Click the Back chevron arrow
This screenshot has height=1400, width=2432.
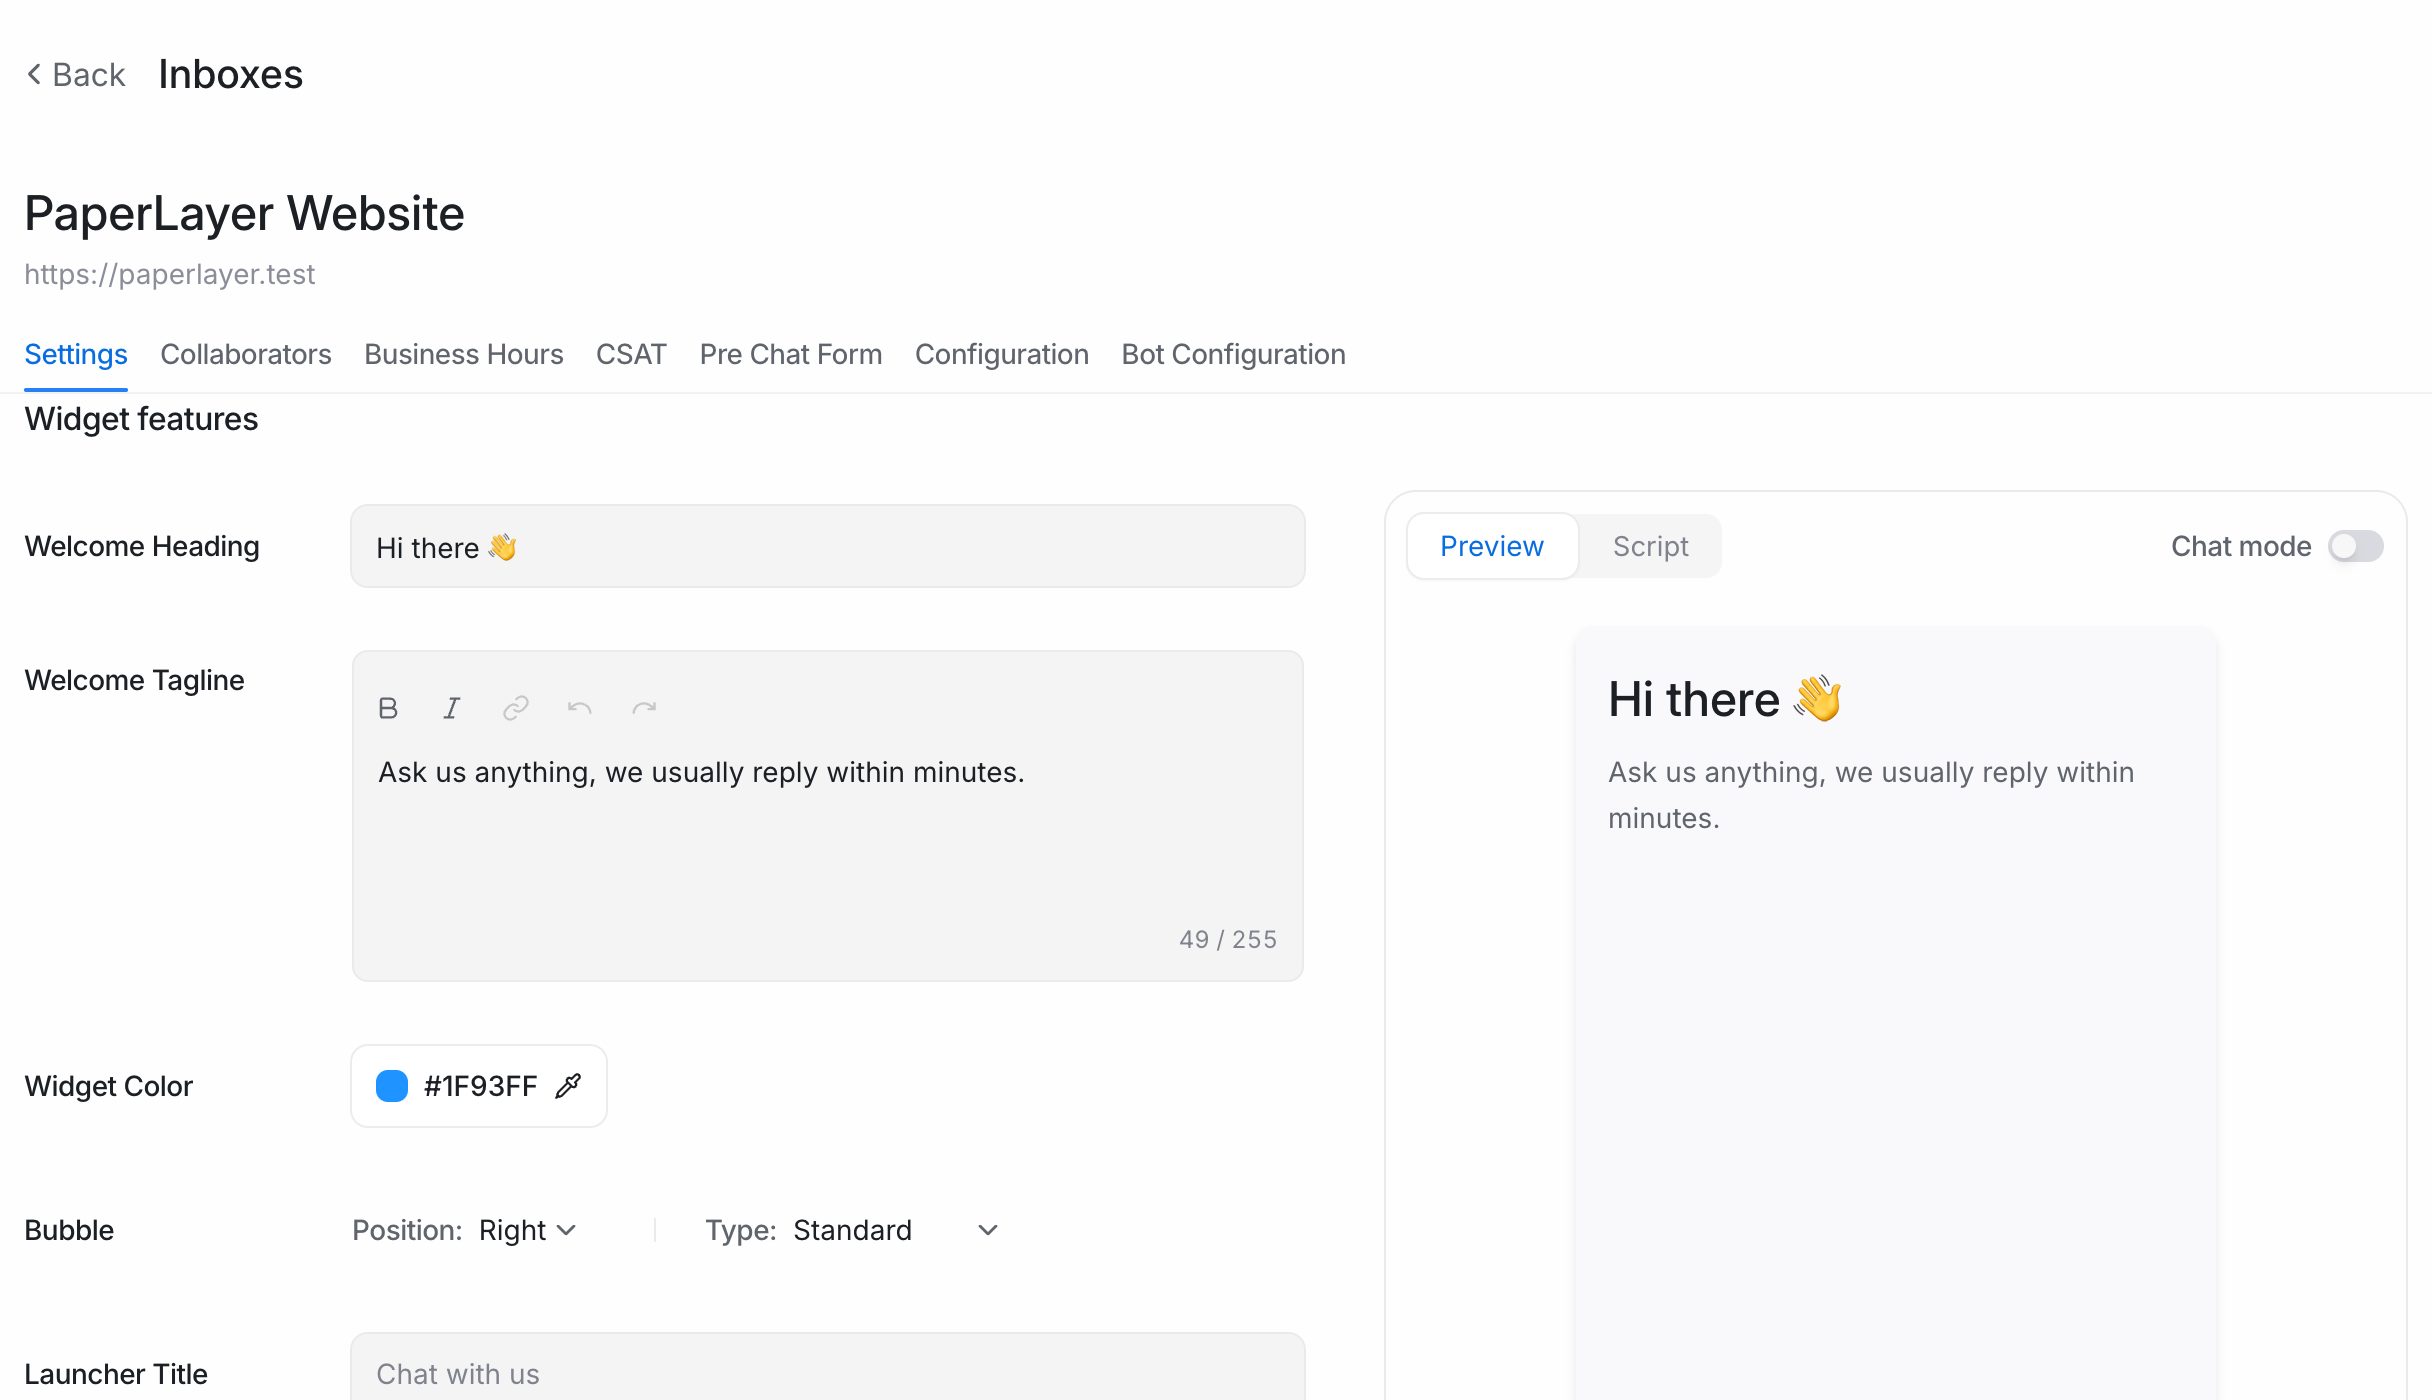point(34,74)
